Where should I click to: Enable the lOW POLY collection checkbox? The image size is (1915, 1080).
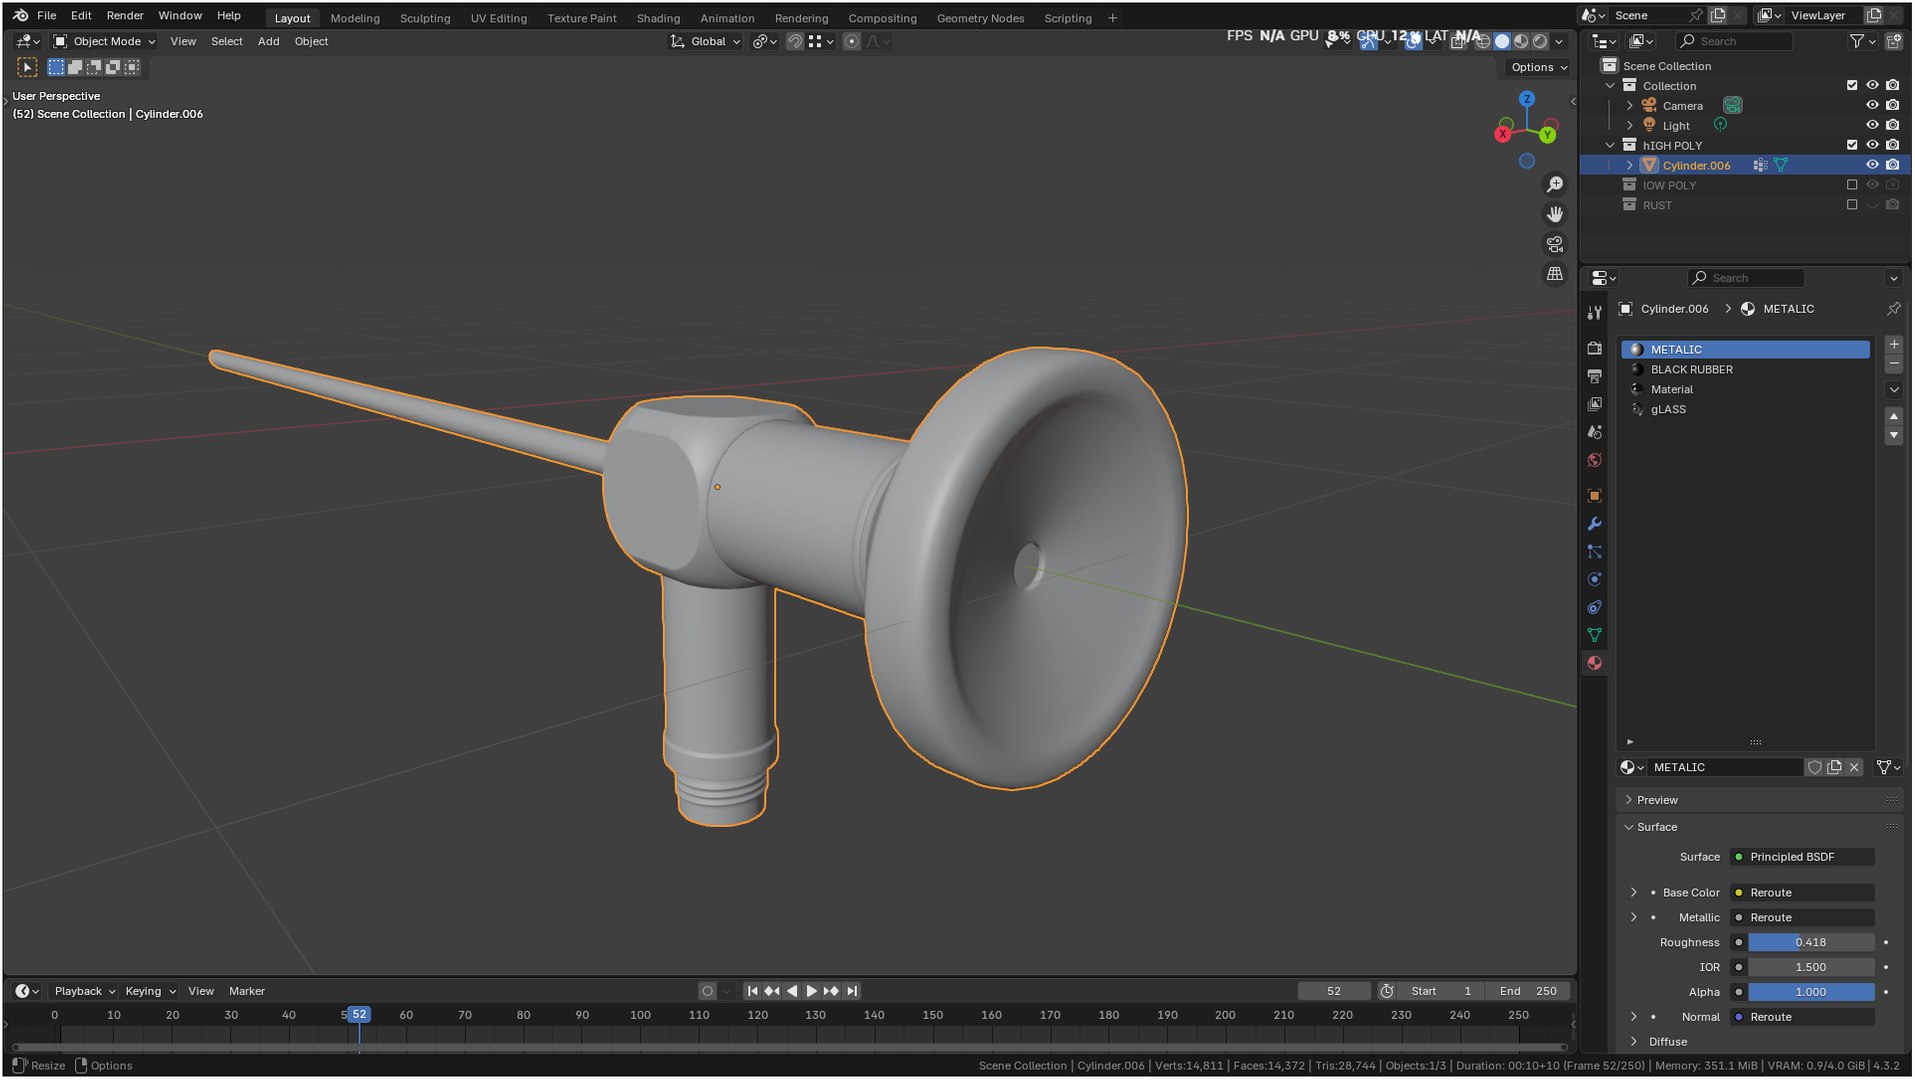[1852, 185]
